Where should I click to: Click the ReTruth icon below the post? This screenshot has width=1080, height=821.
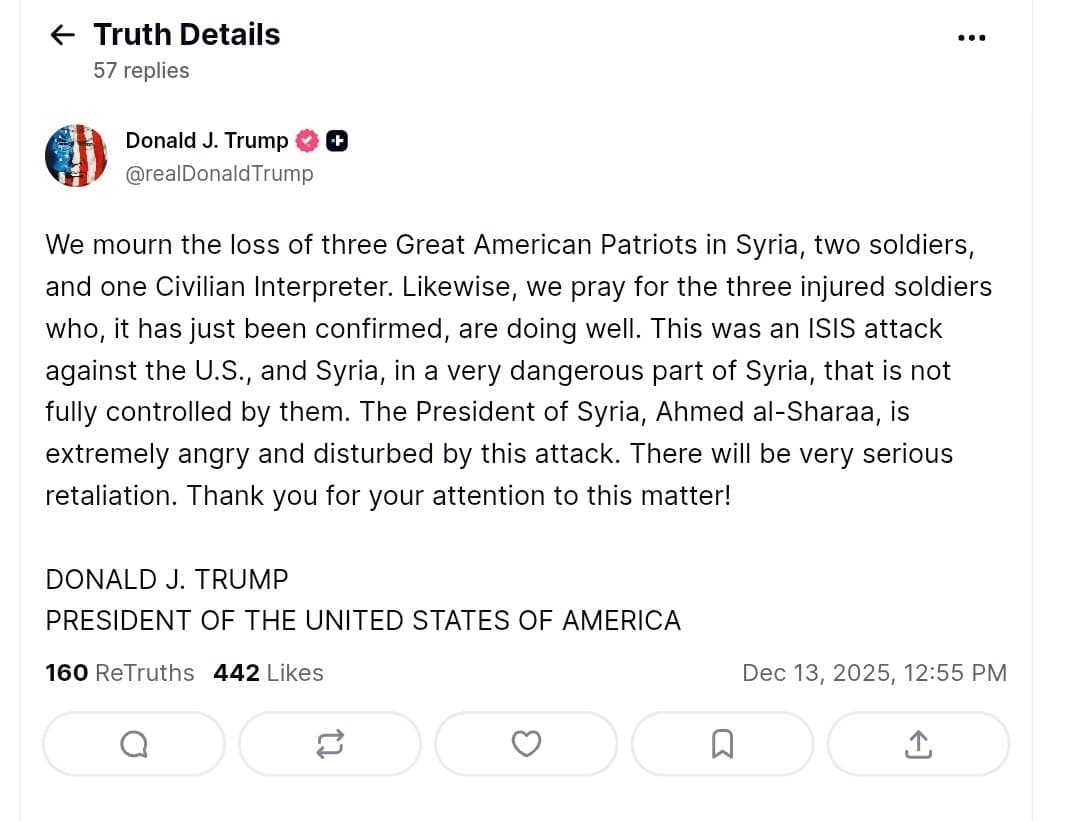click(x=329, y=744)
